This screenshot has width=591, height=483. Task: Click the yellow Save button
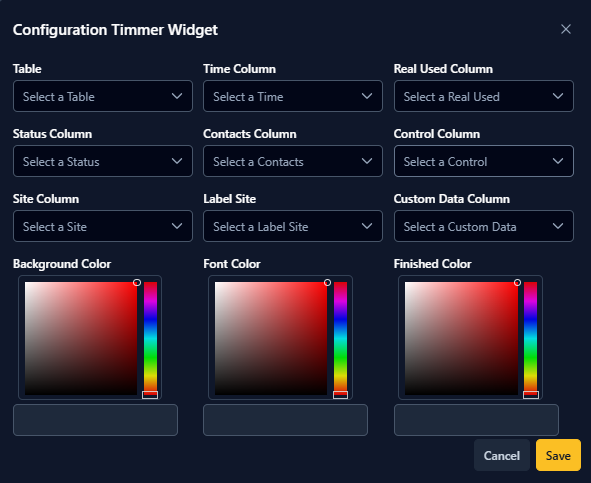tap(558, 455)
